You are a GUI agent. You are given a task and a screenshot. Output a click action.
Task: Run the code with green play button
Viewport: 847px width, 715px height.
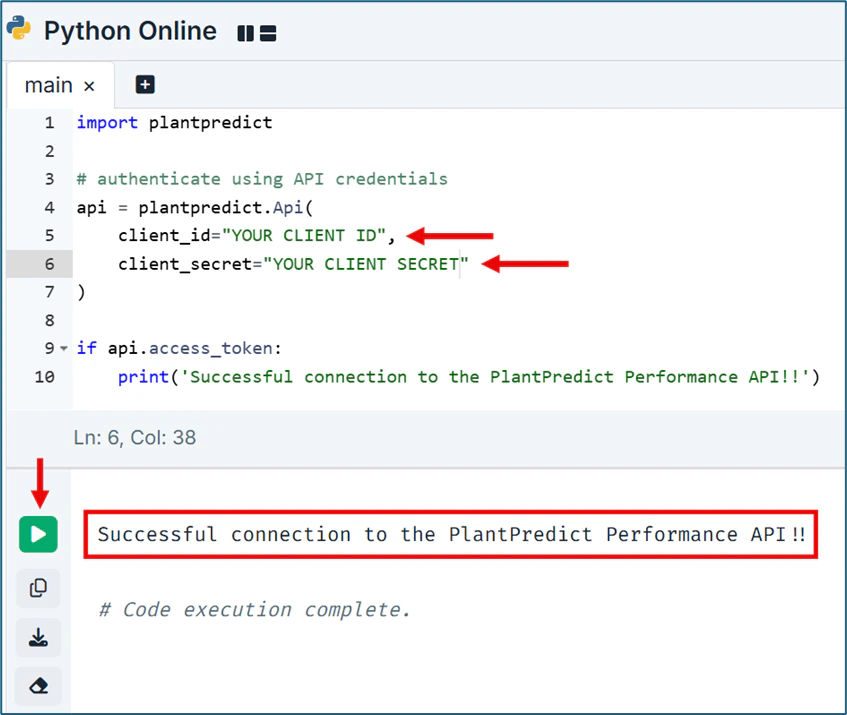click(x=38, y=534)
